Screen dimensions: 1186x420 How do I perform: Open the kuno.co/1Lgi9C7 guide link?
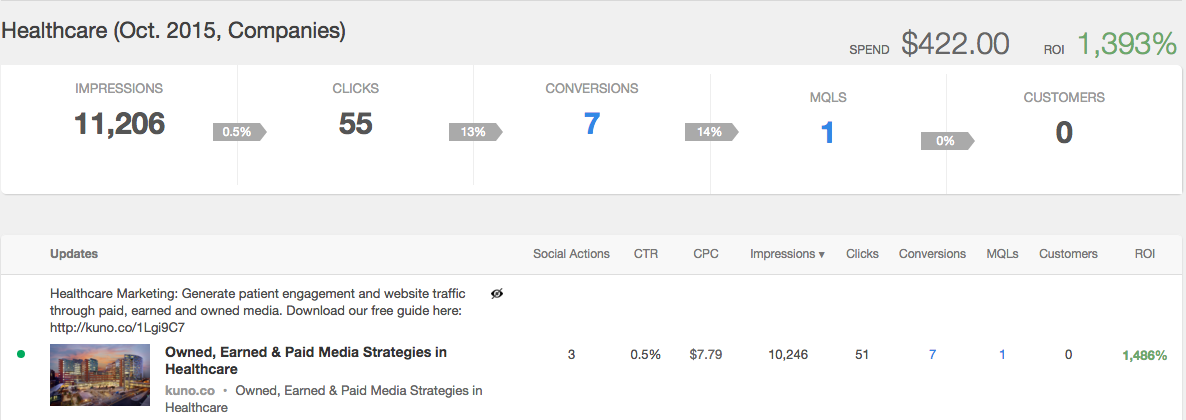117,327
